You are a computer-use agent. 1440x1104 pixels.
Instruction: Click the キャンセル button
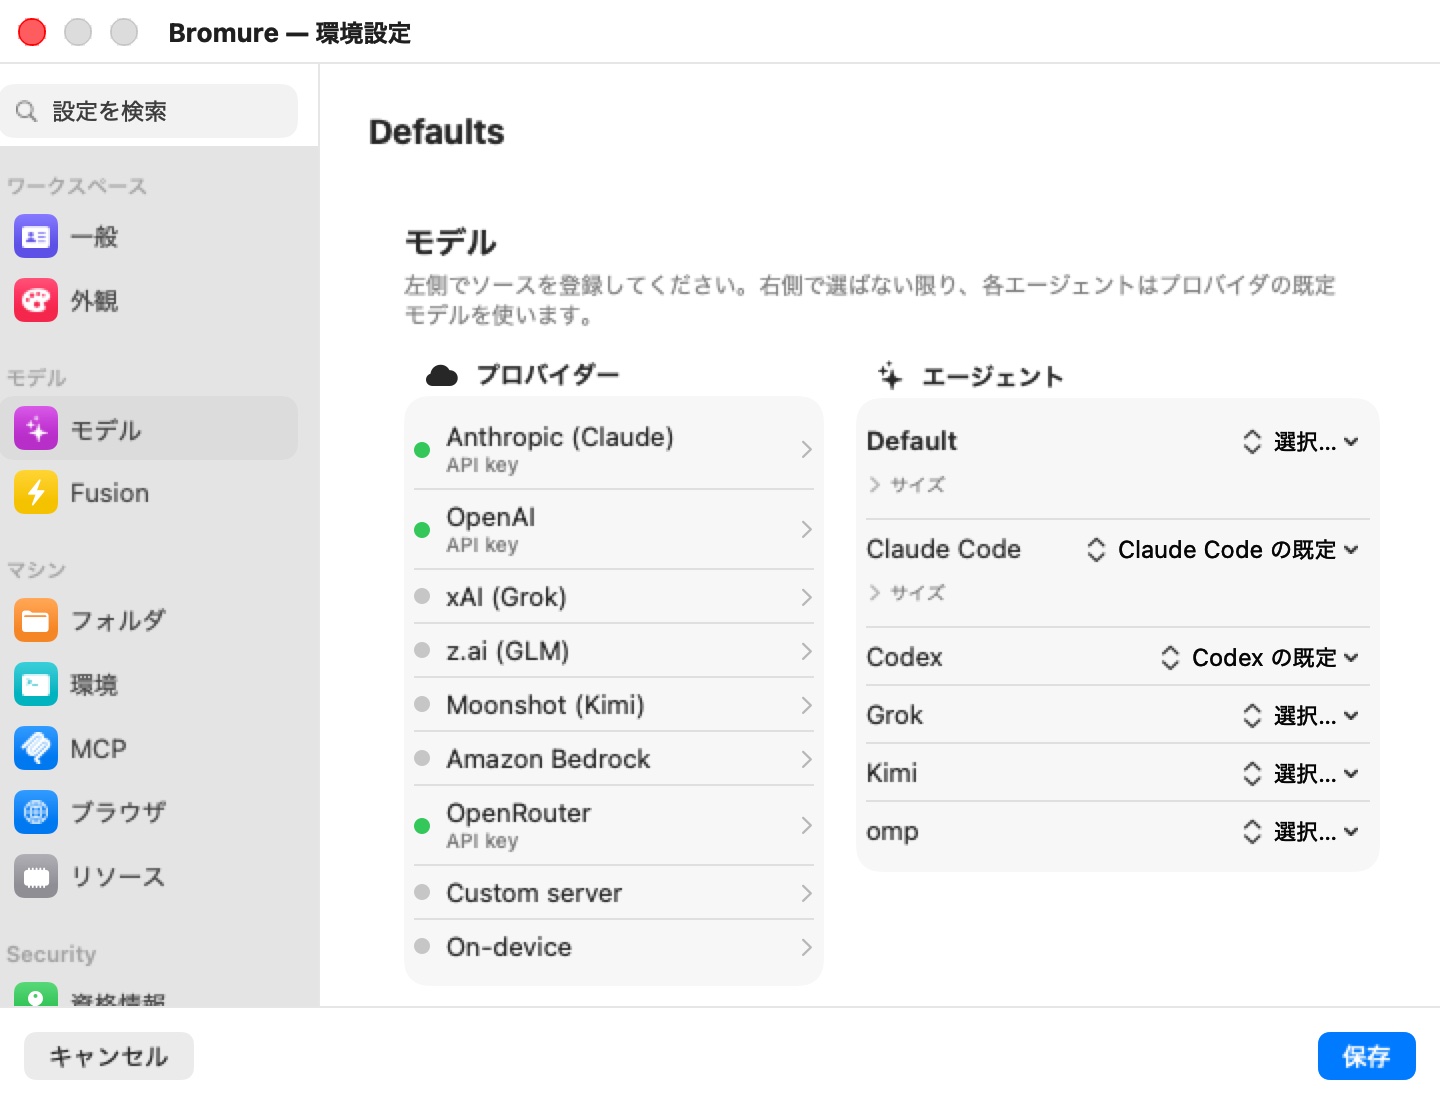(109, 1056)
